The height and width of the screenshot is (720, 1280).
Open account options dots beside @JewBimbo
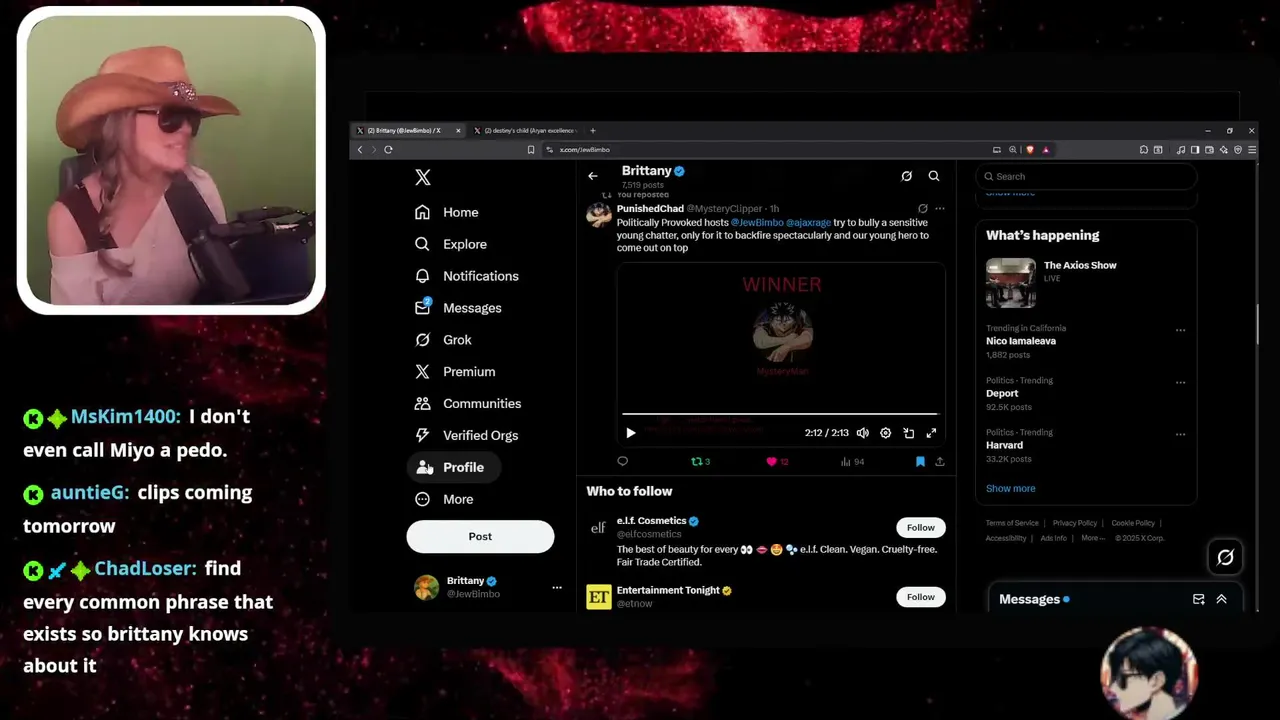pos(557,587)
